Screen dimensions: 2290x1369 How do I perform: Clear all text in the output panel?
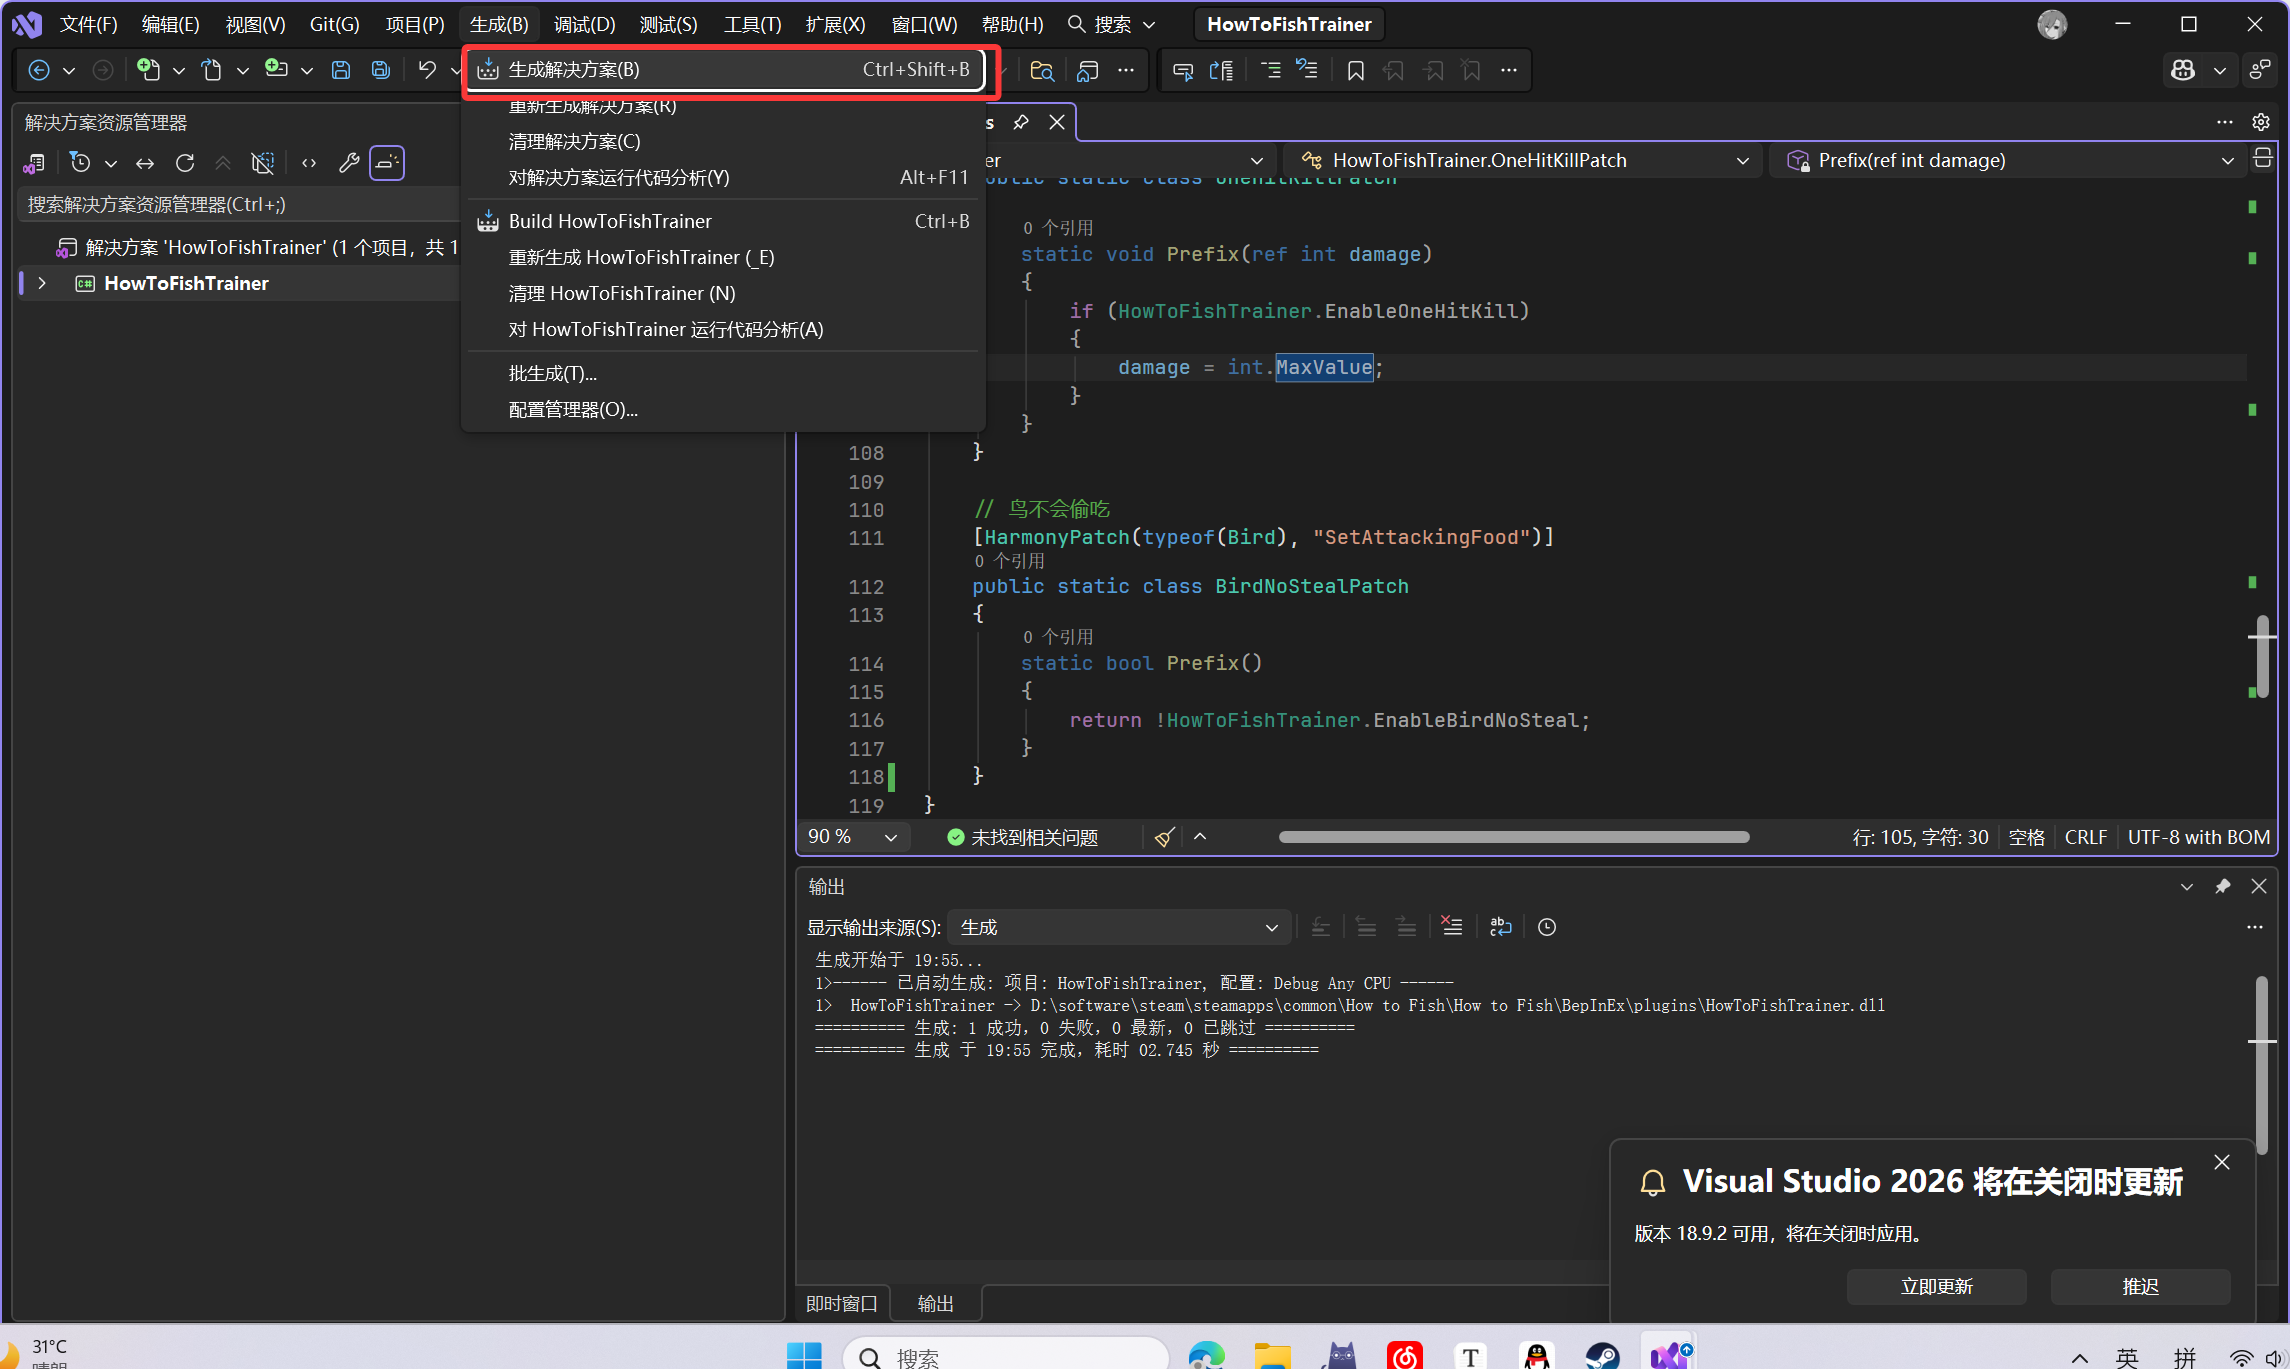coord(1452,927)
